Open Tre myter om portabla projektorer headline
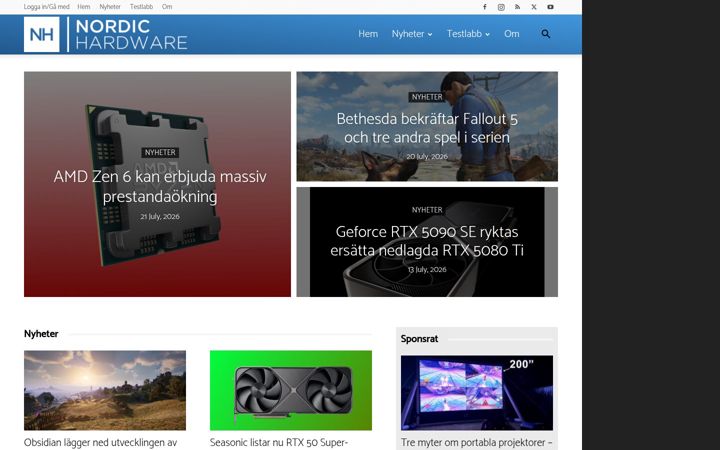Image resolution: width=720 pixels, height=450 pixels. (476, 443)
